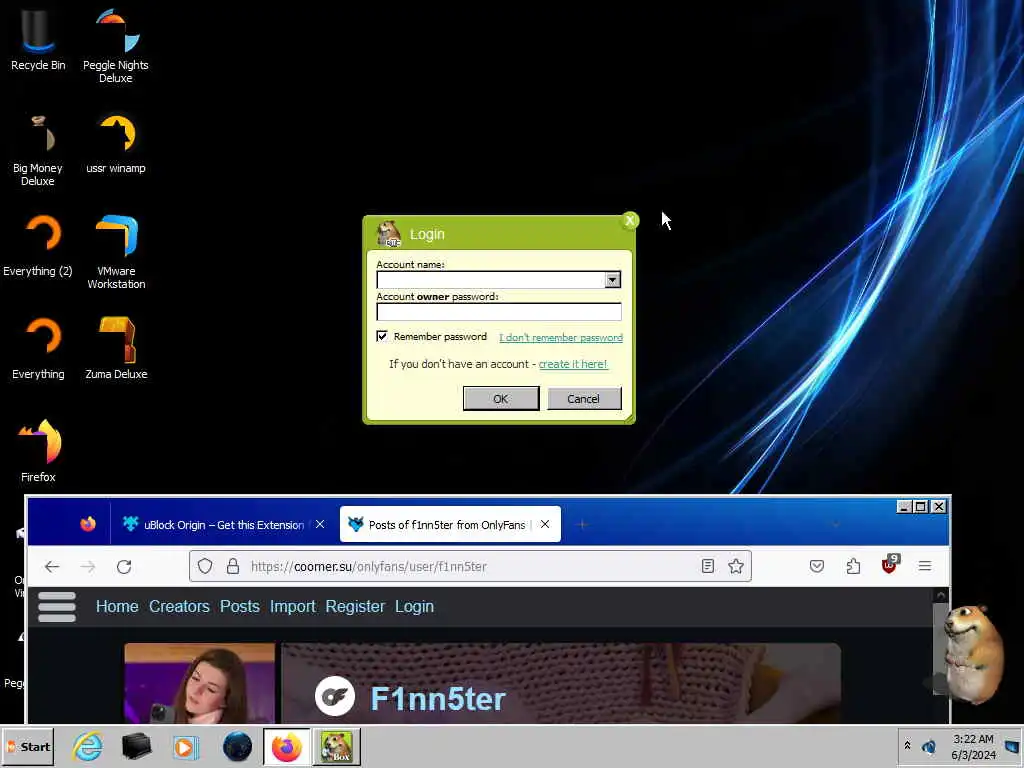
Task: Click the Account name input field
Action: click(491, 280)
